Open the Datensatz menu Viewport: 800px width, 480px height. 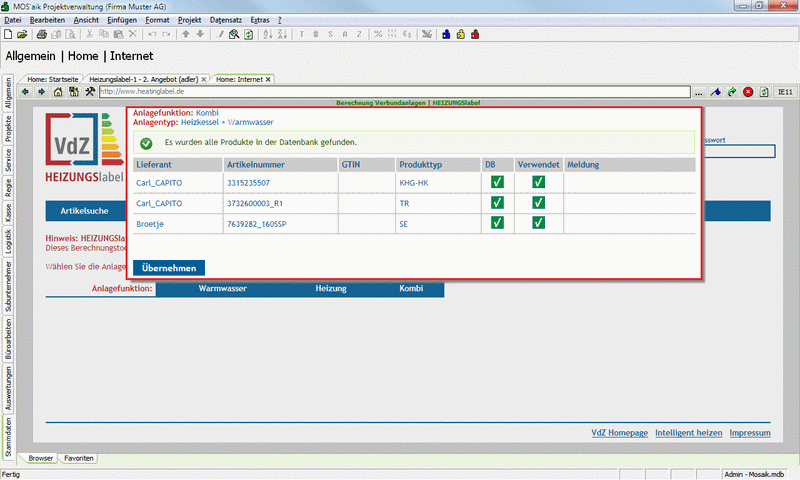(x=226, y=20)
